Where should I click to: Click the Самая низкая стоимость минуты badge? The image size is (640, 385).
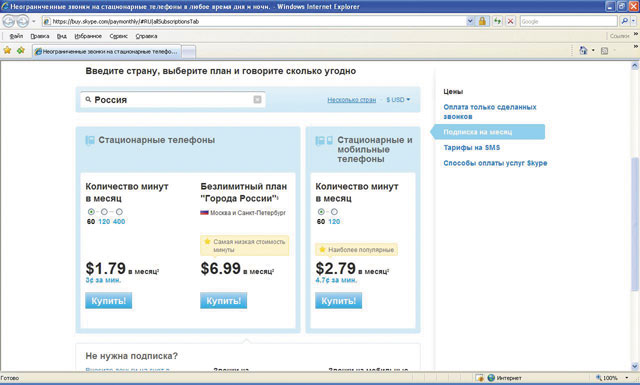[244, 245]
